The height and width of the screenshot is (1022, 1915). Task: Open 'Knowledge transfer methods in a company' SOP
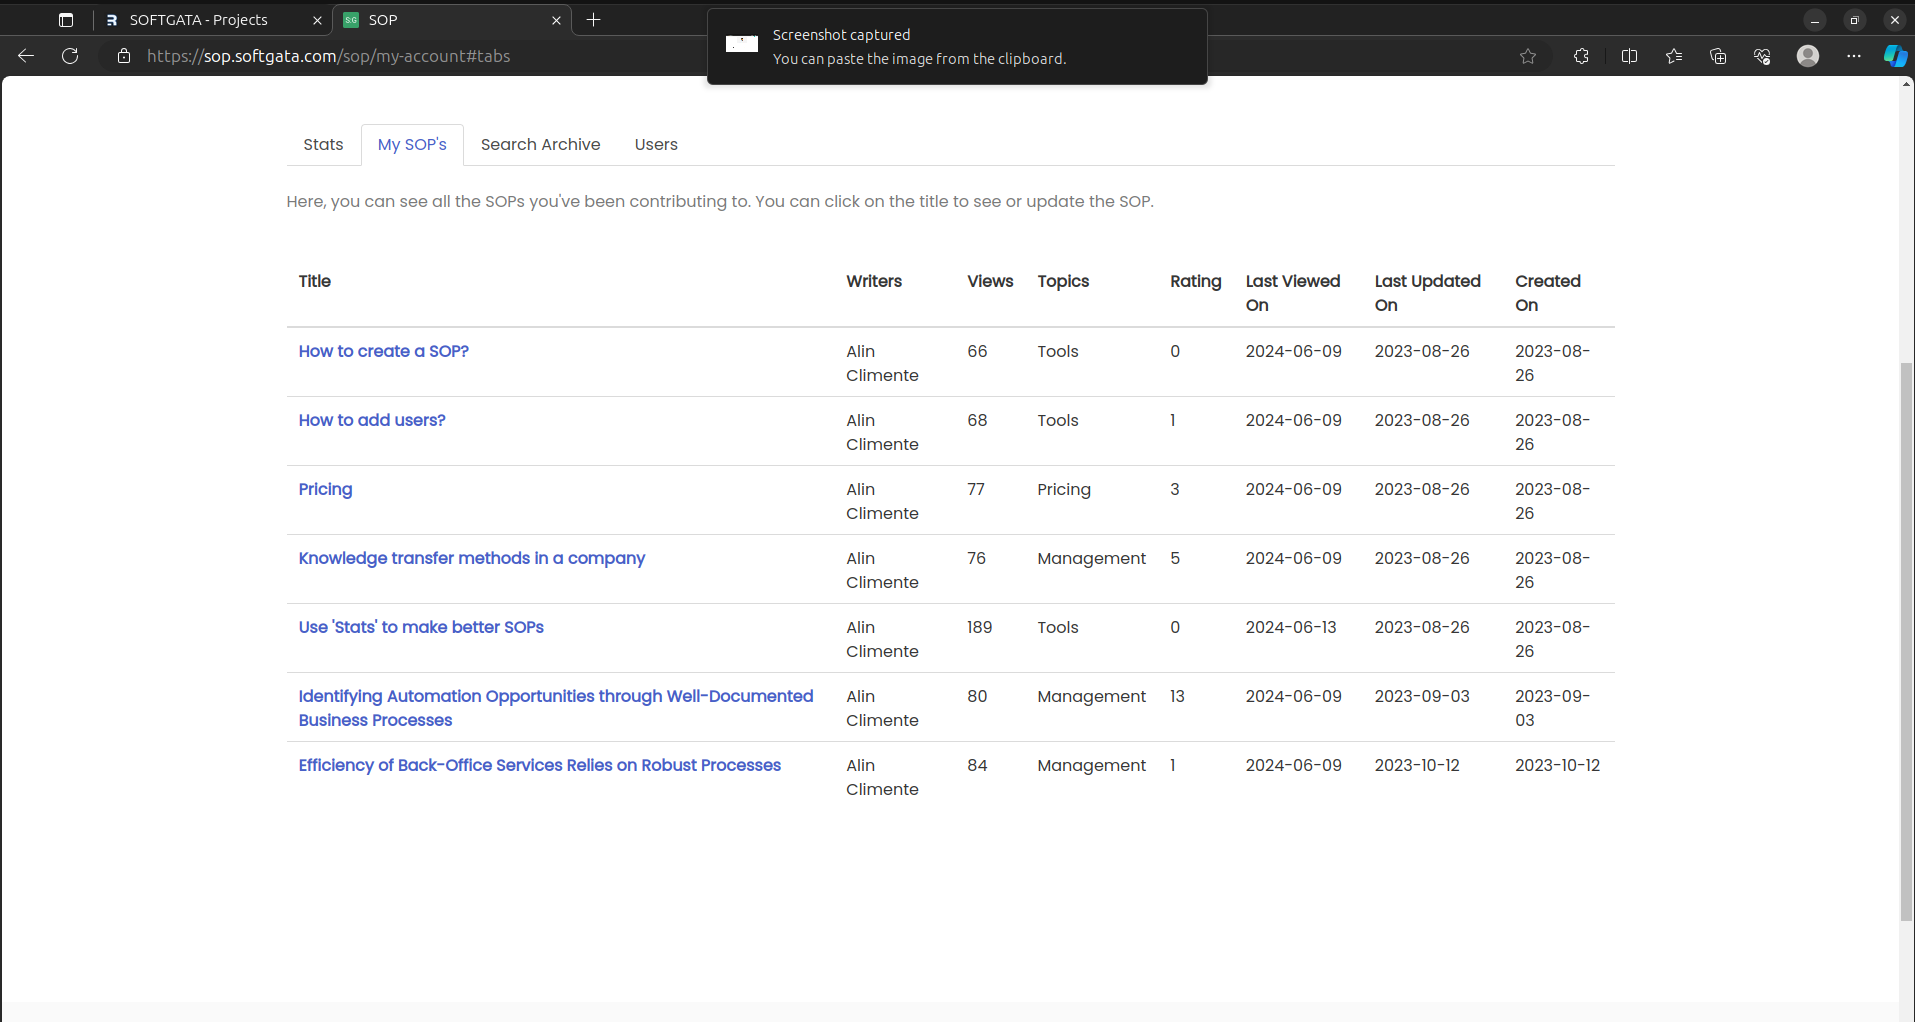(x=471, y=559)
